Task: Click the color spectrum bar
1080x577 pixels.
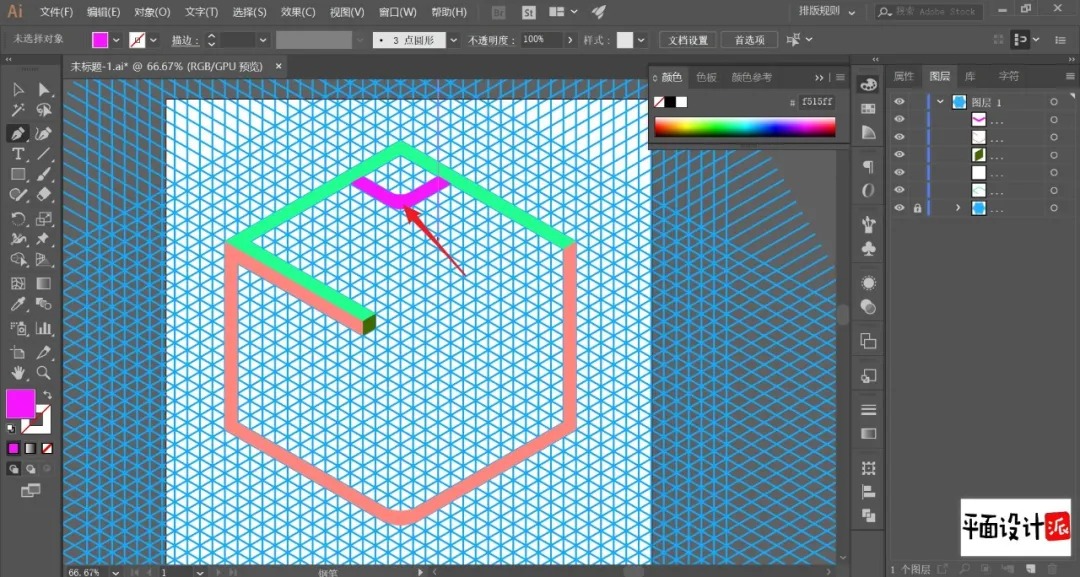Action: pyautogui.click(x=745, y=127)
